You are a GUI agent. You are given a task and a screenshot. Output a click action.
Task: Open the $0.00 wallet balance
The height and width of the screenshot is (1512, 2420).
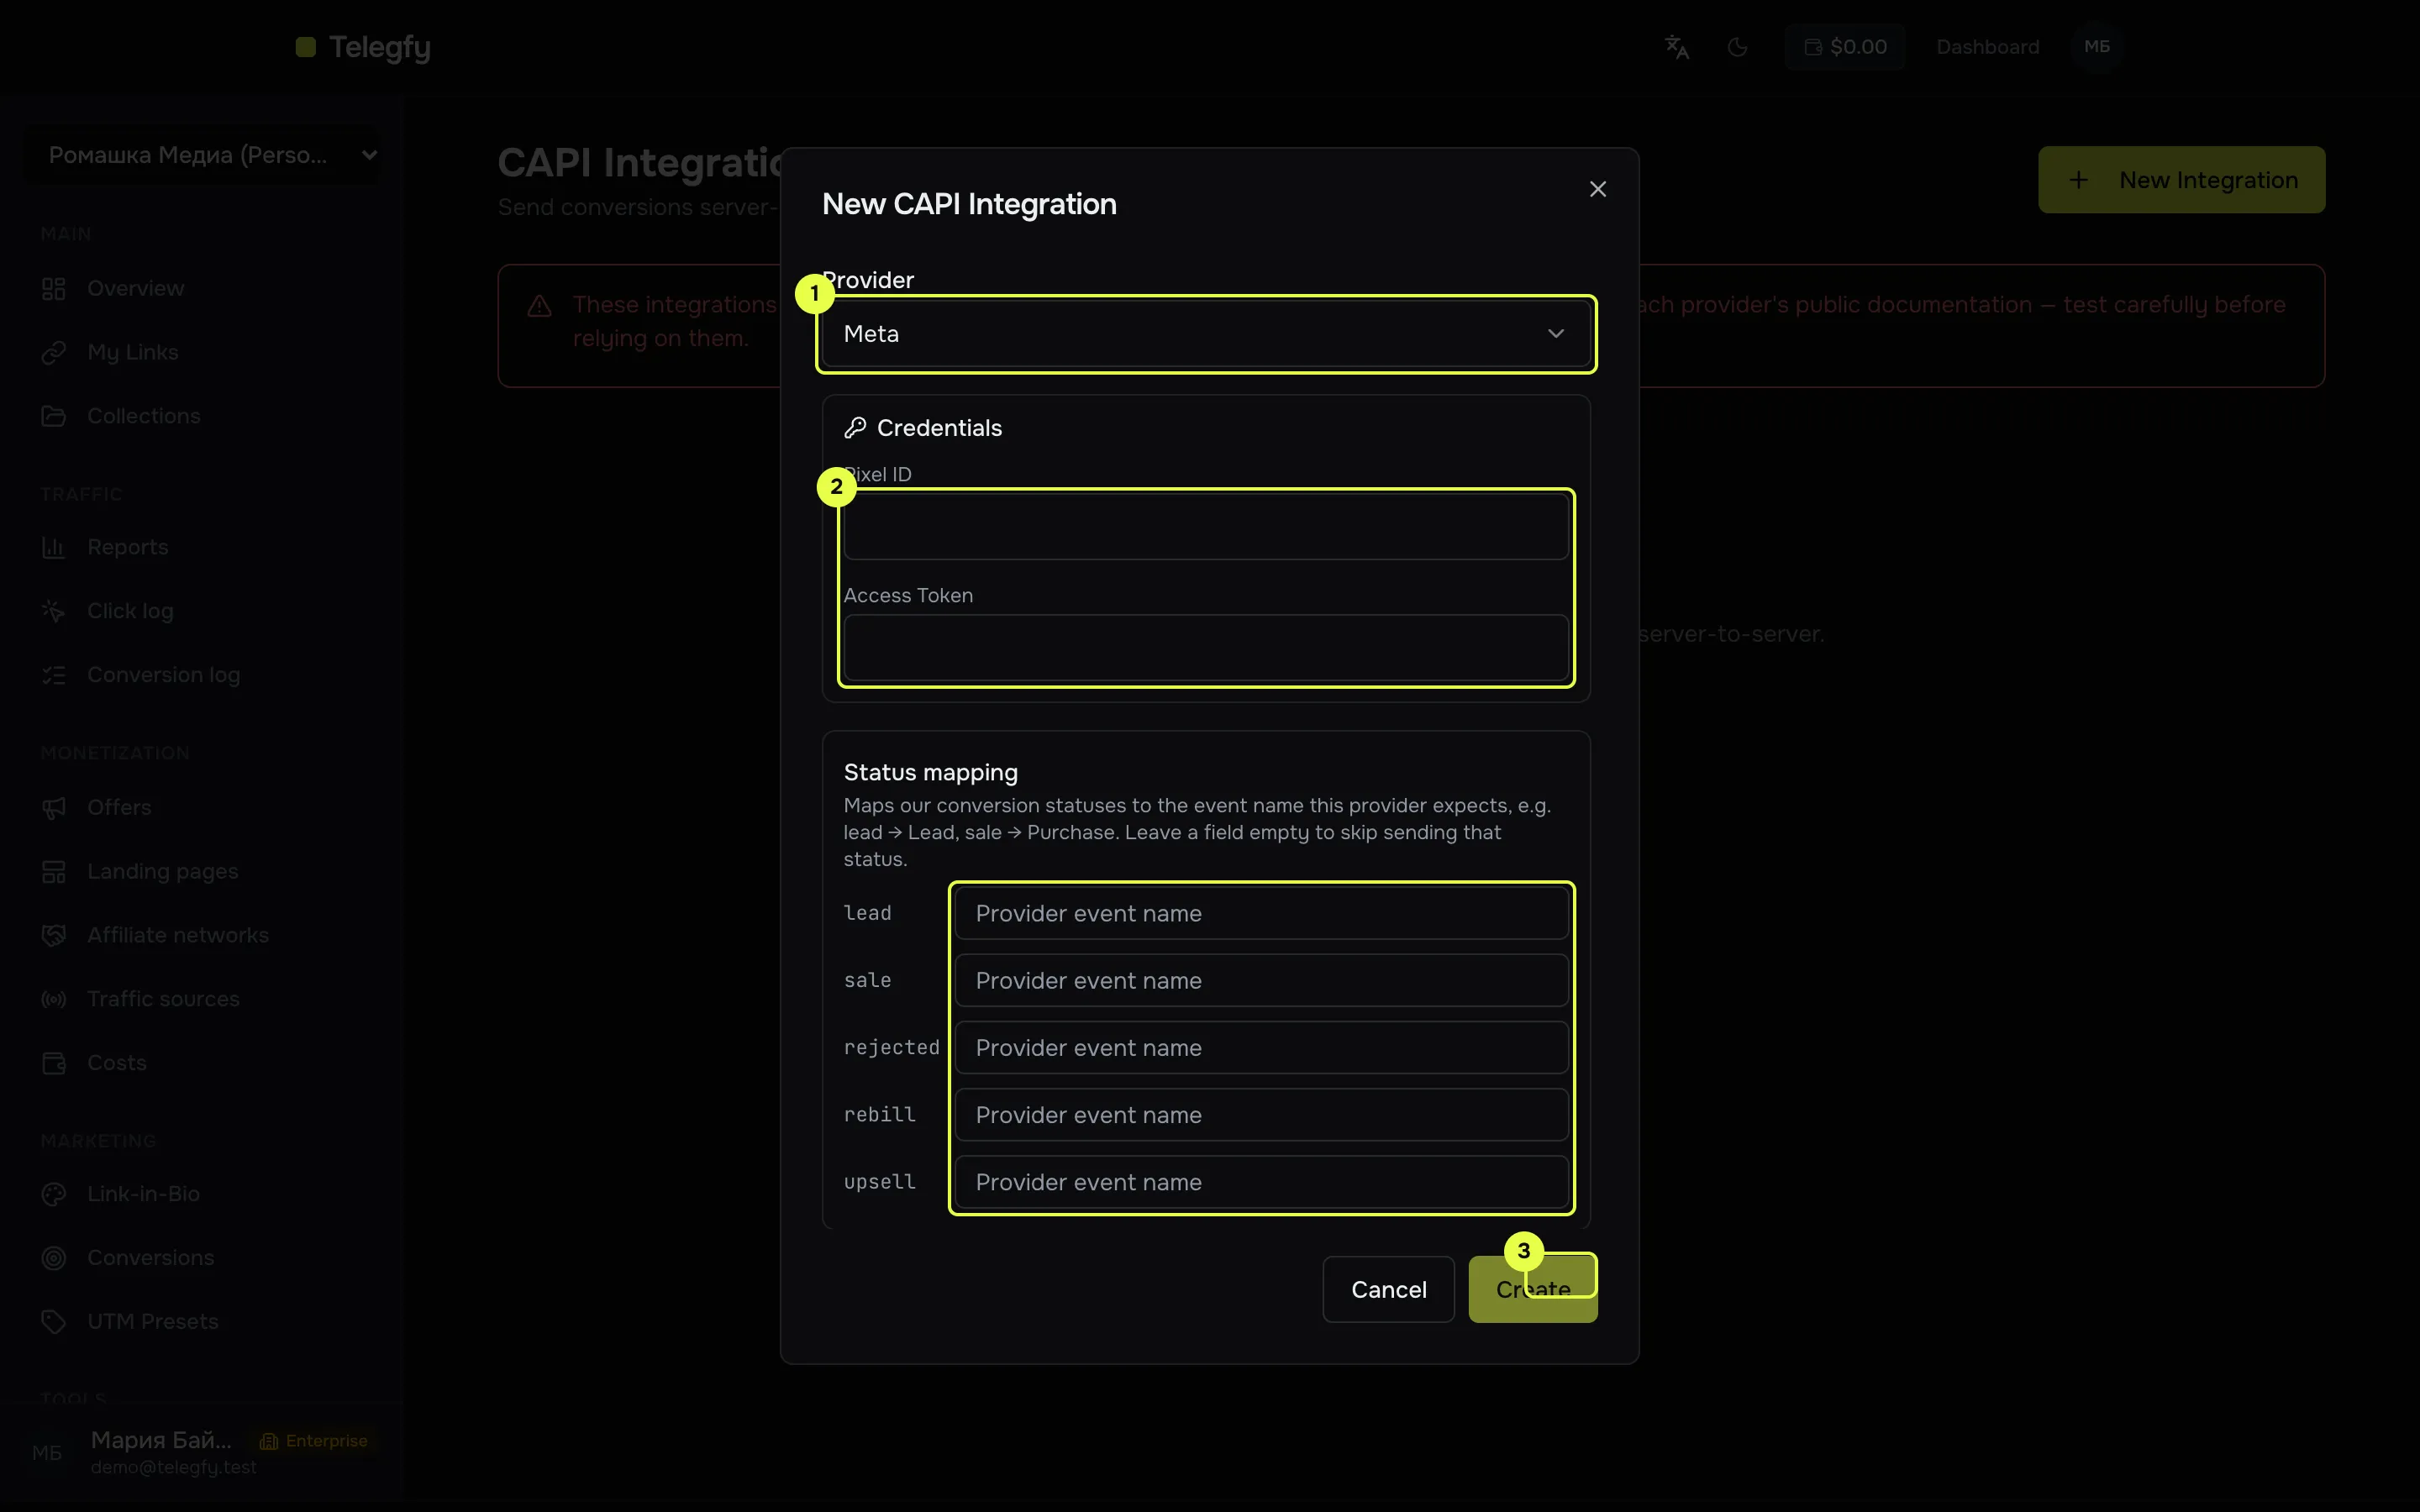click(1845, 47)
